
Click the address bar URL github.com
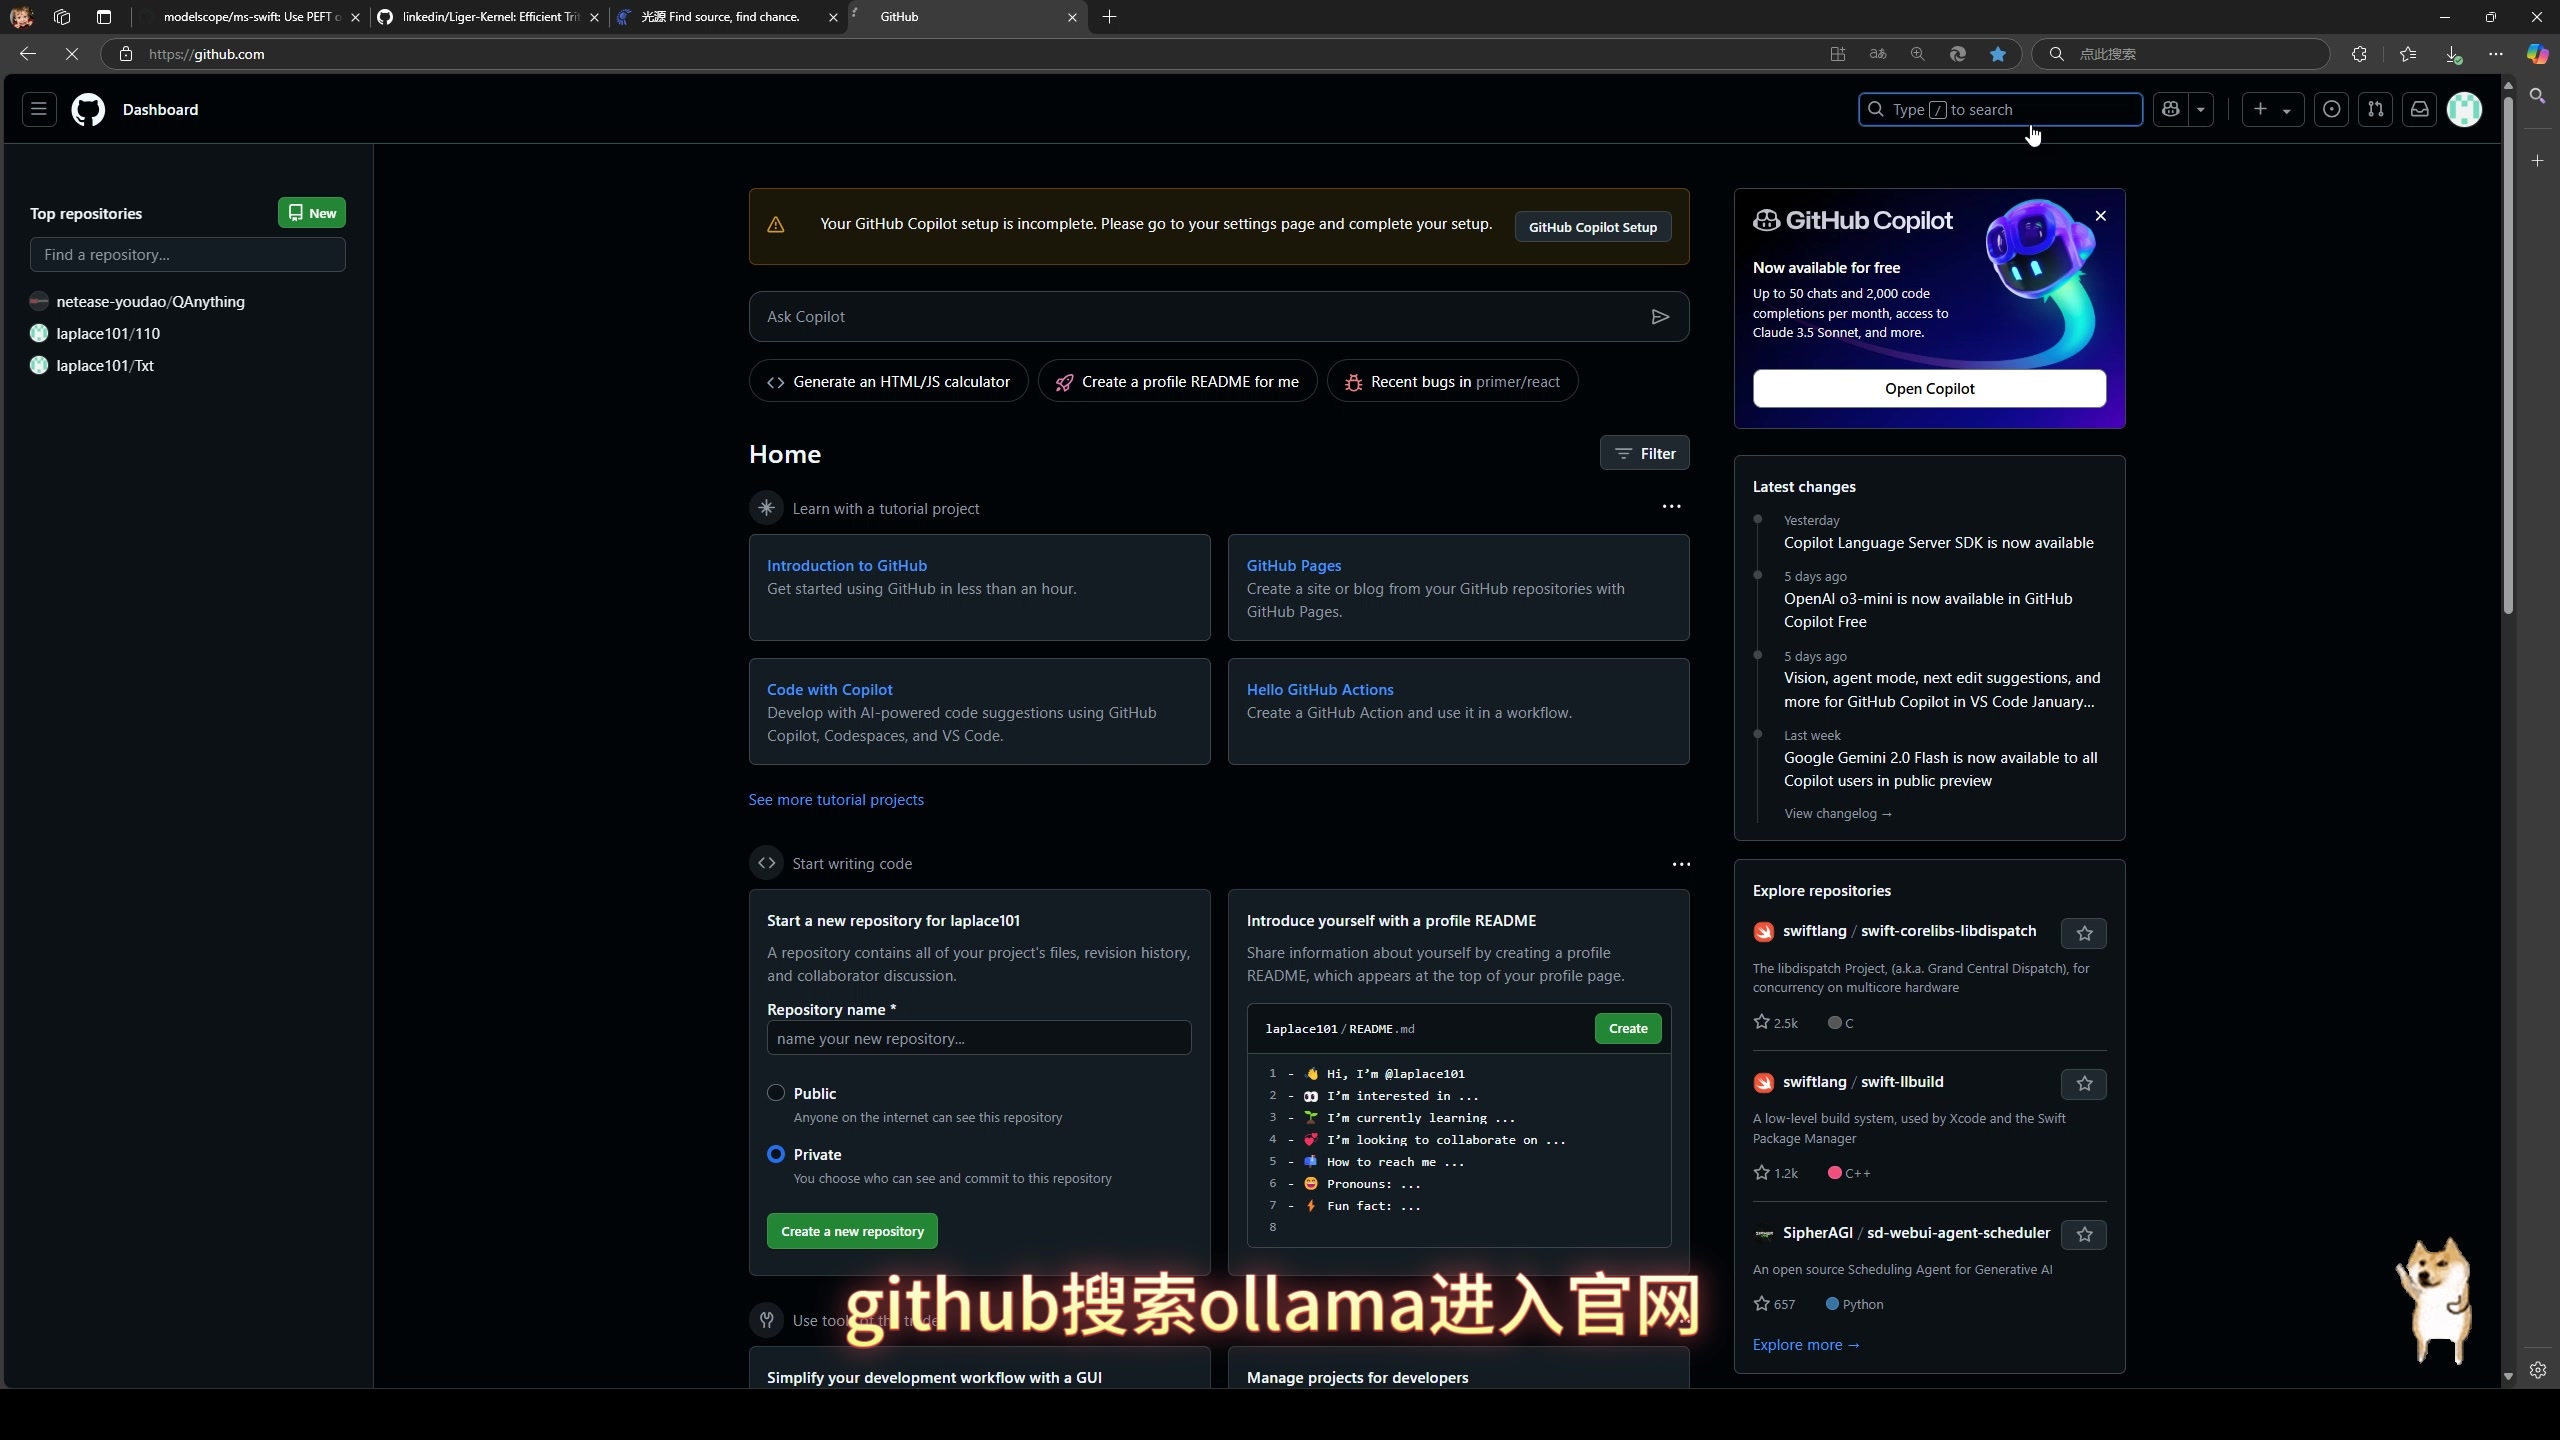[x=206, y=54]
